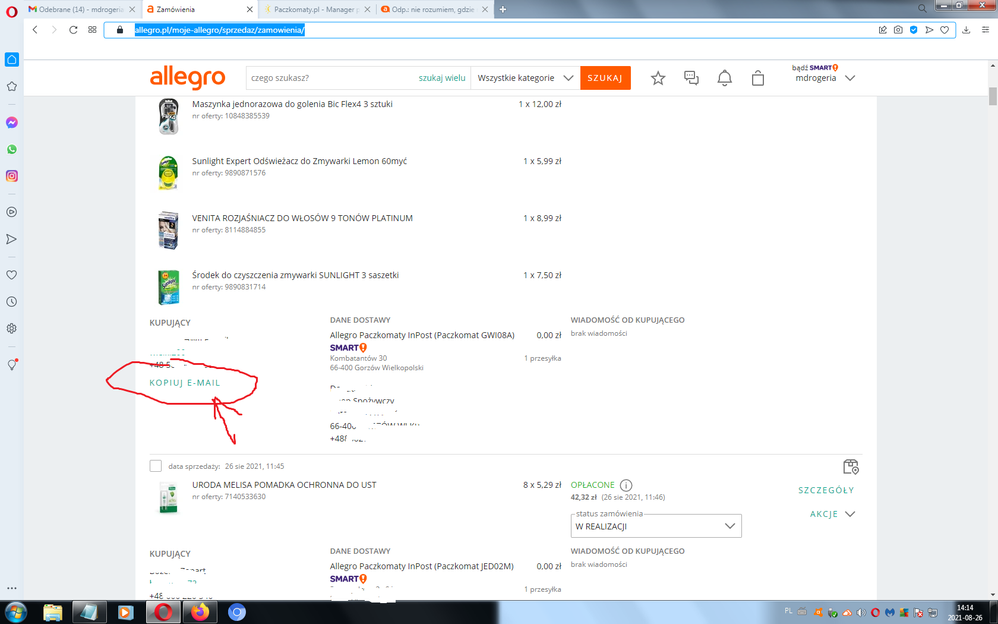
Task: Open Sunlight Expert Odświeżacz product thumbnail
Action: coord(168,172)
